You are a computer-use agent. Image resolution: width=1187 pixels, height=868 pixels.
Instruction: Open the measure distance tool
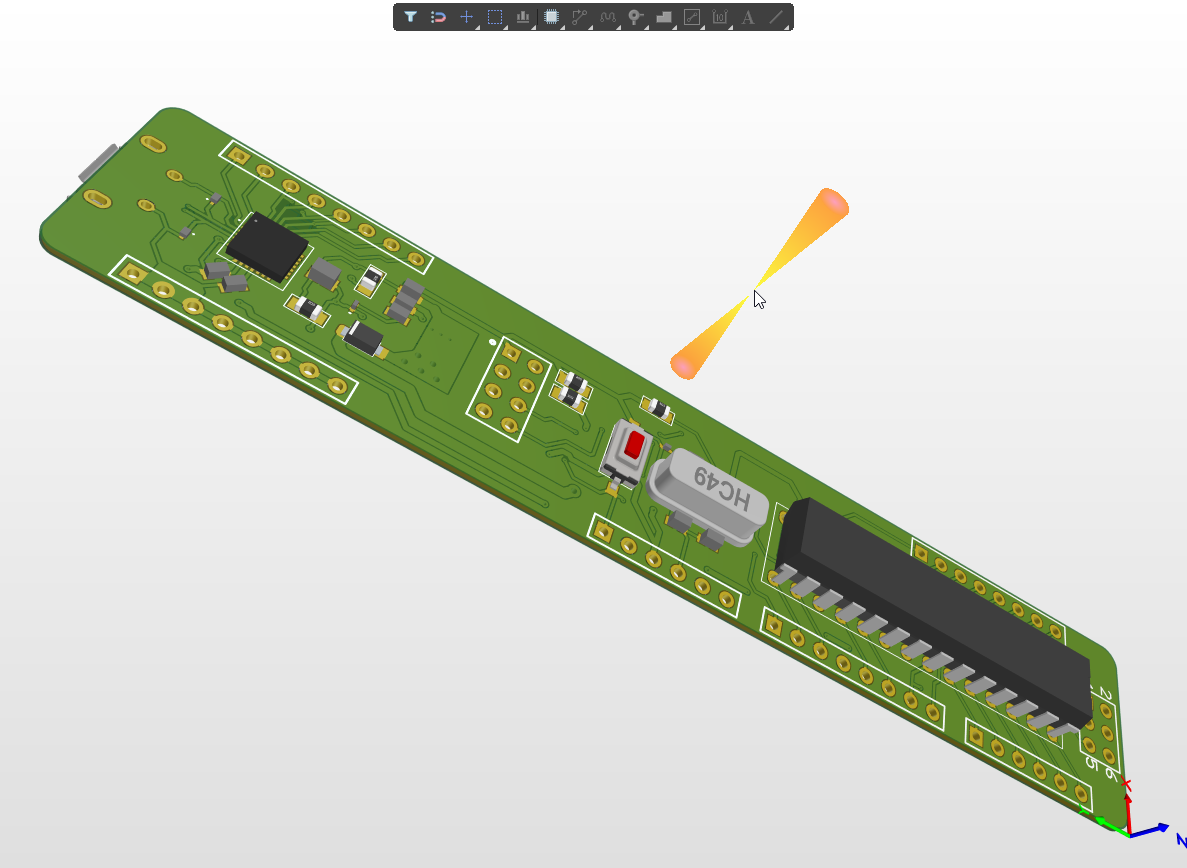tap(692, 17)
